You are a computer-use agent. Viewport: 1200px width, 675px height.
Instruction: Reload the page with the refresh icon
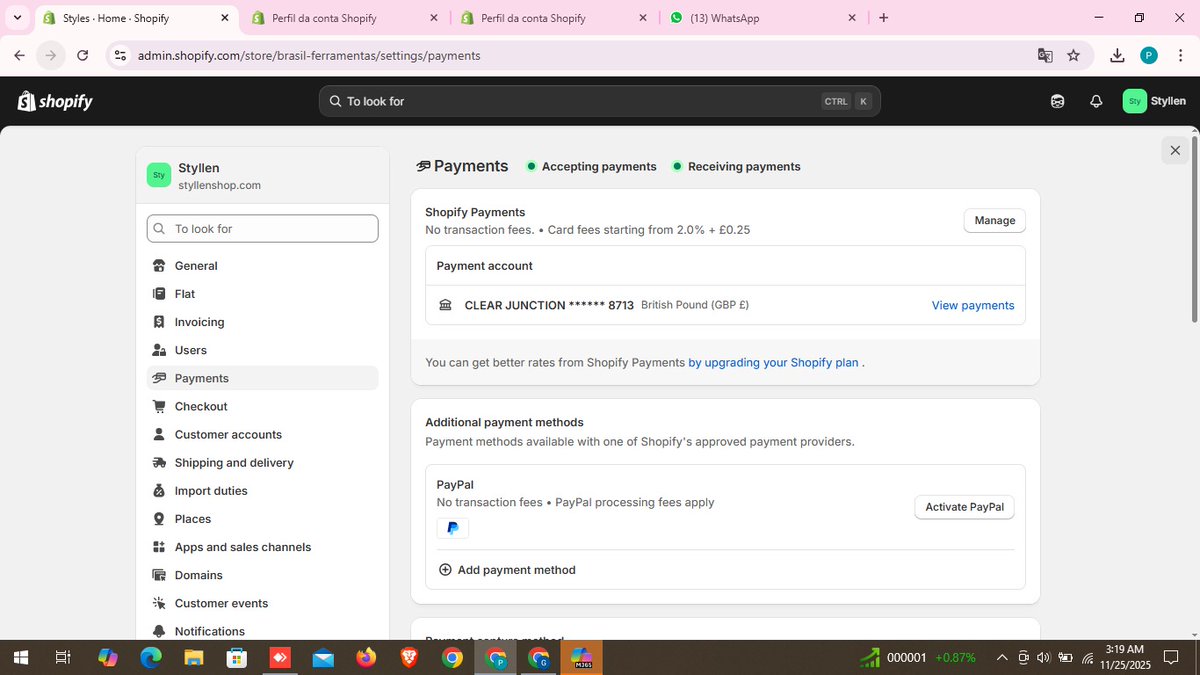pyautogui.click(x=82, y=56)
